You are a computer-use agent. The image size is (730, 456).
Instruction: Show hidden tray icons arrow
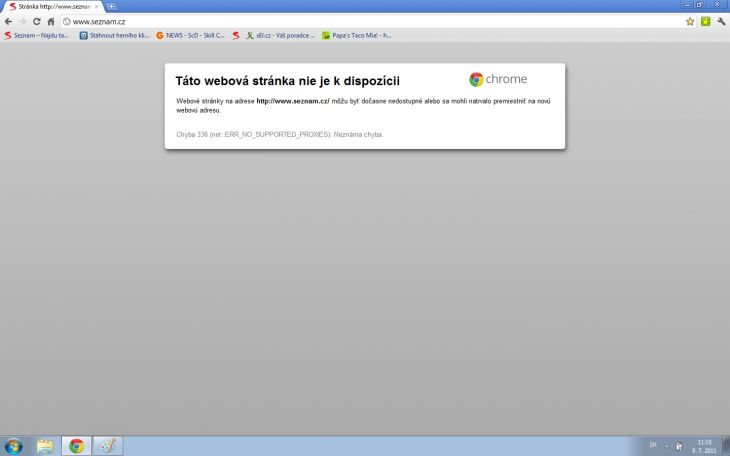(x=666, y=446)
